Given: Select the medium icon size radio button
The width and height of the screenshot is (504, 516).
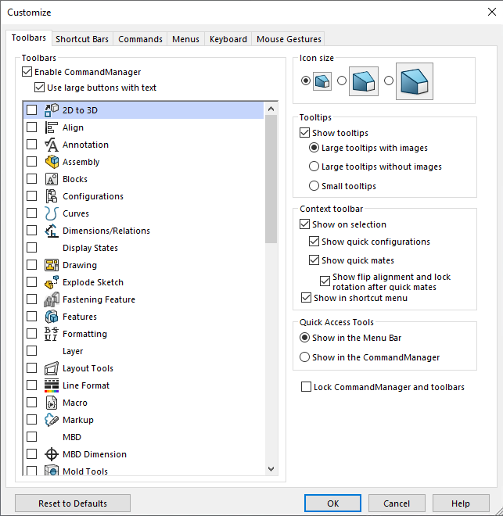Looking at the screenshot, I should coord(342,81).
